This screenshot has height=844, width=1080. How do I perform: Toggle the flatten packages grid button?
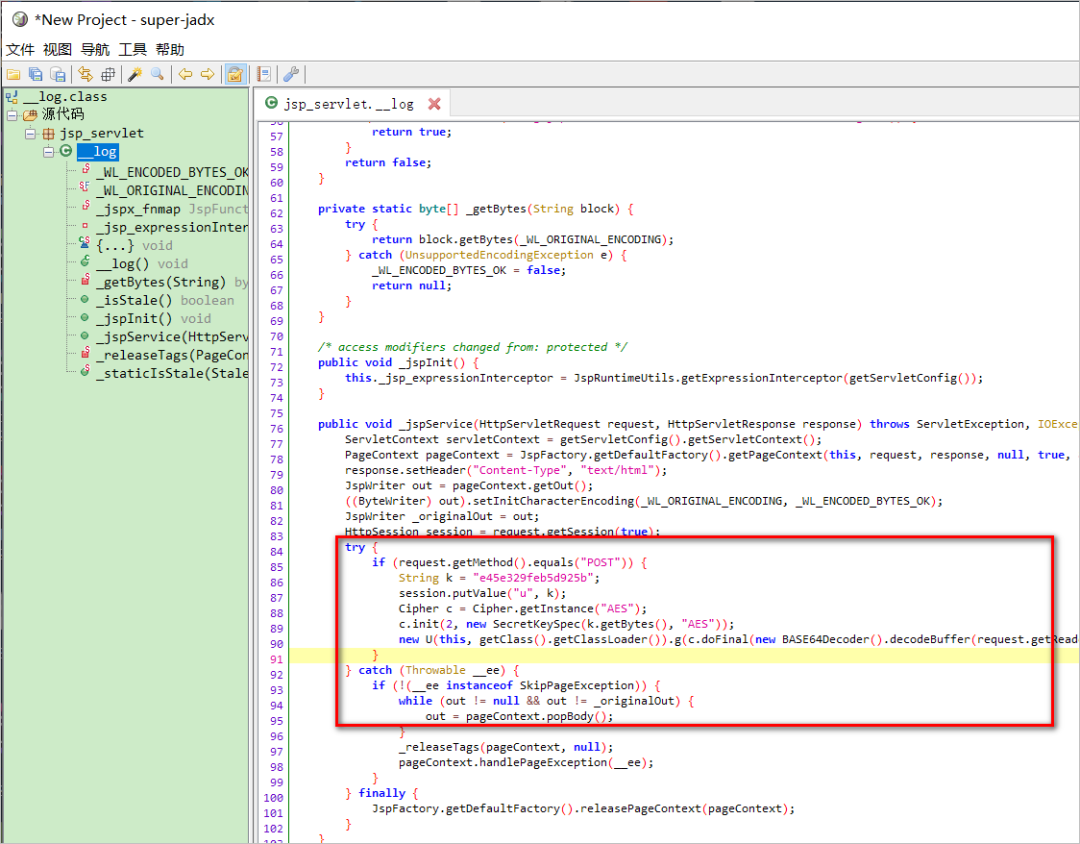coord(108,74)
